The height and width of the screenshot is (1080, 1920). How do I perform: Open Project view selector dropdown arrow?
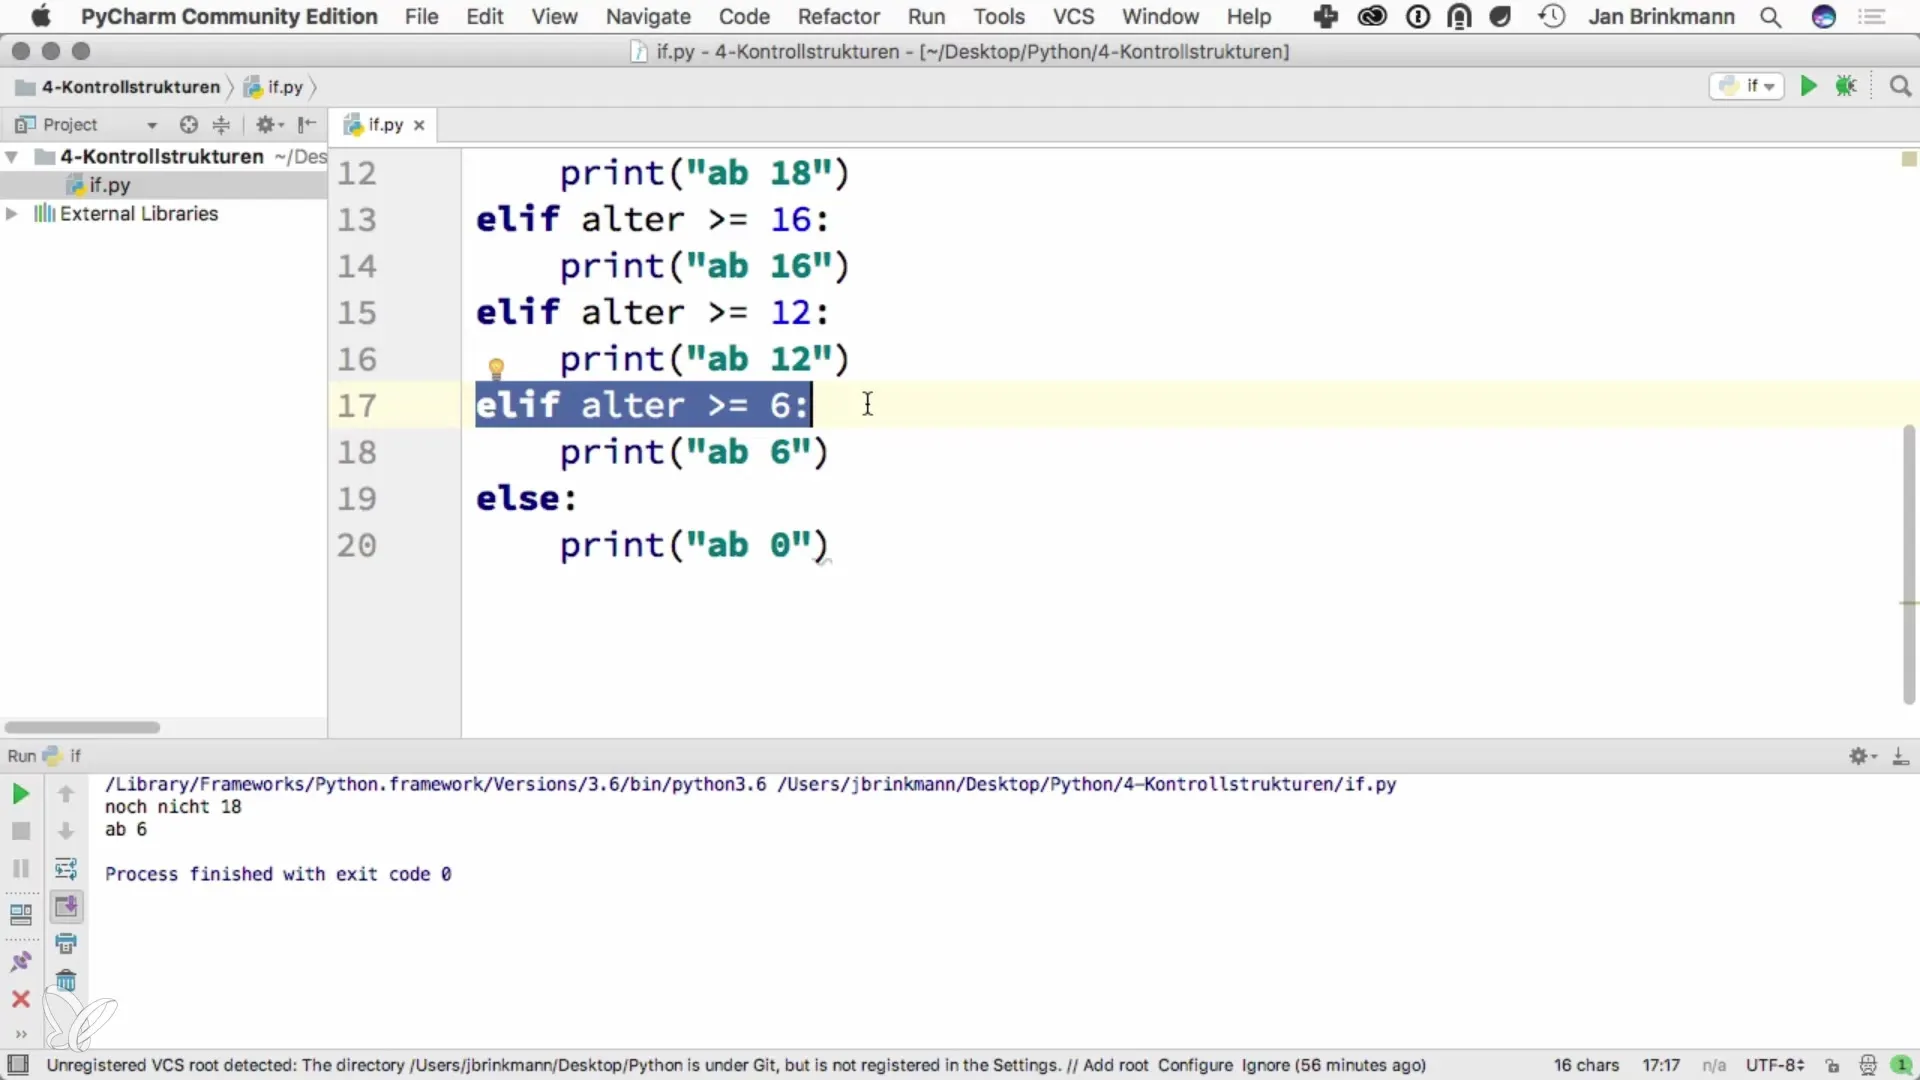click(x=152, y=125)
